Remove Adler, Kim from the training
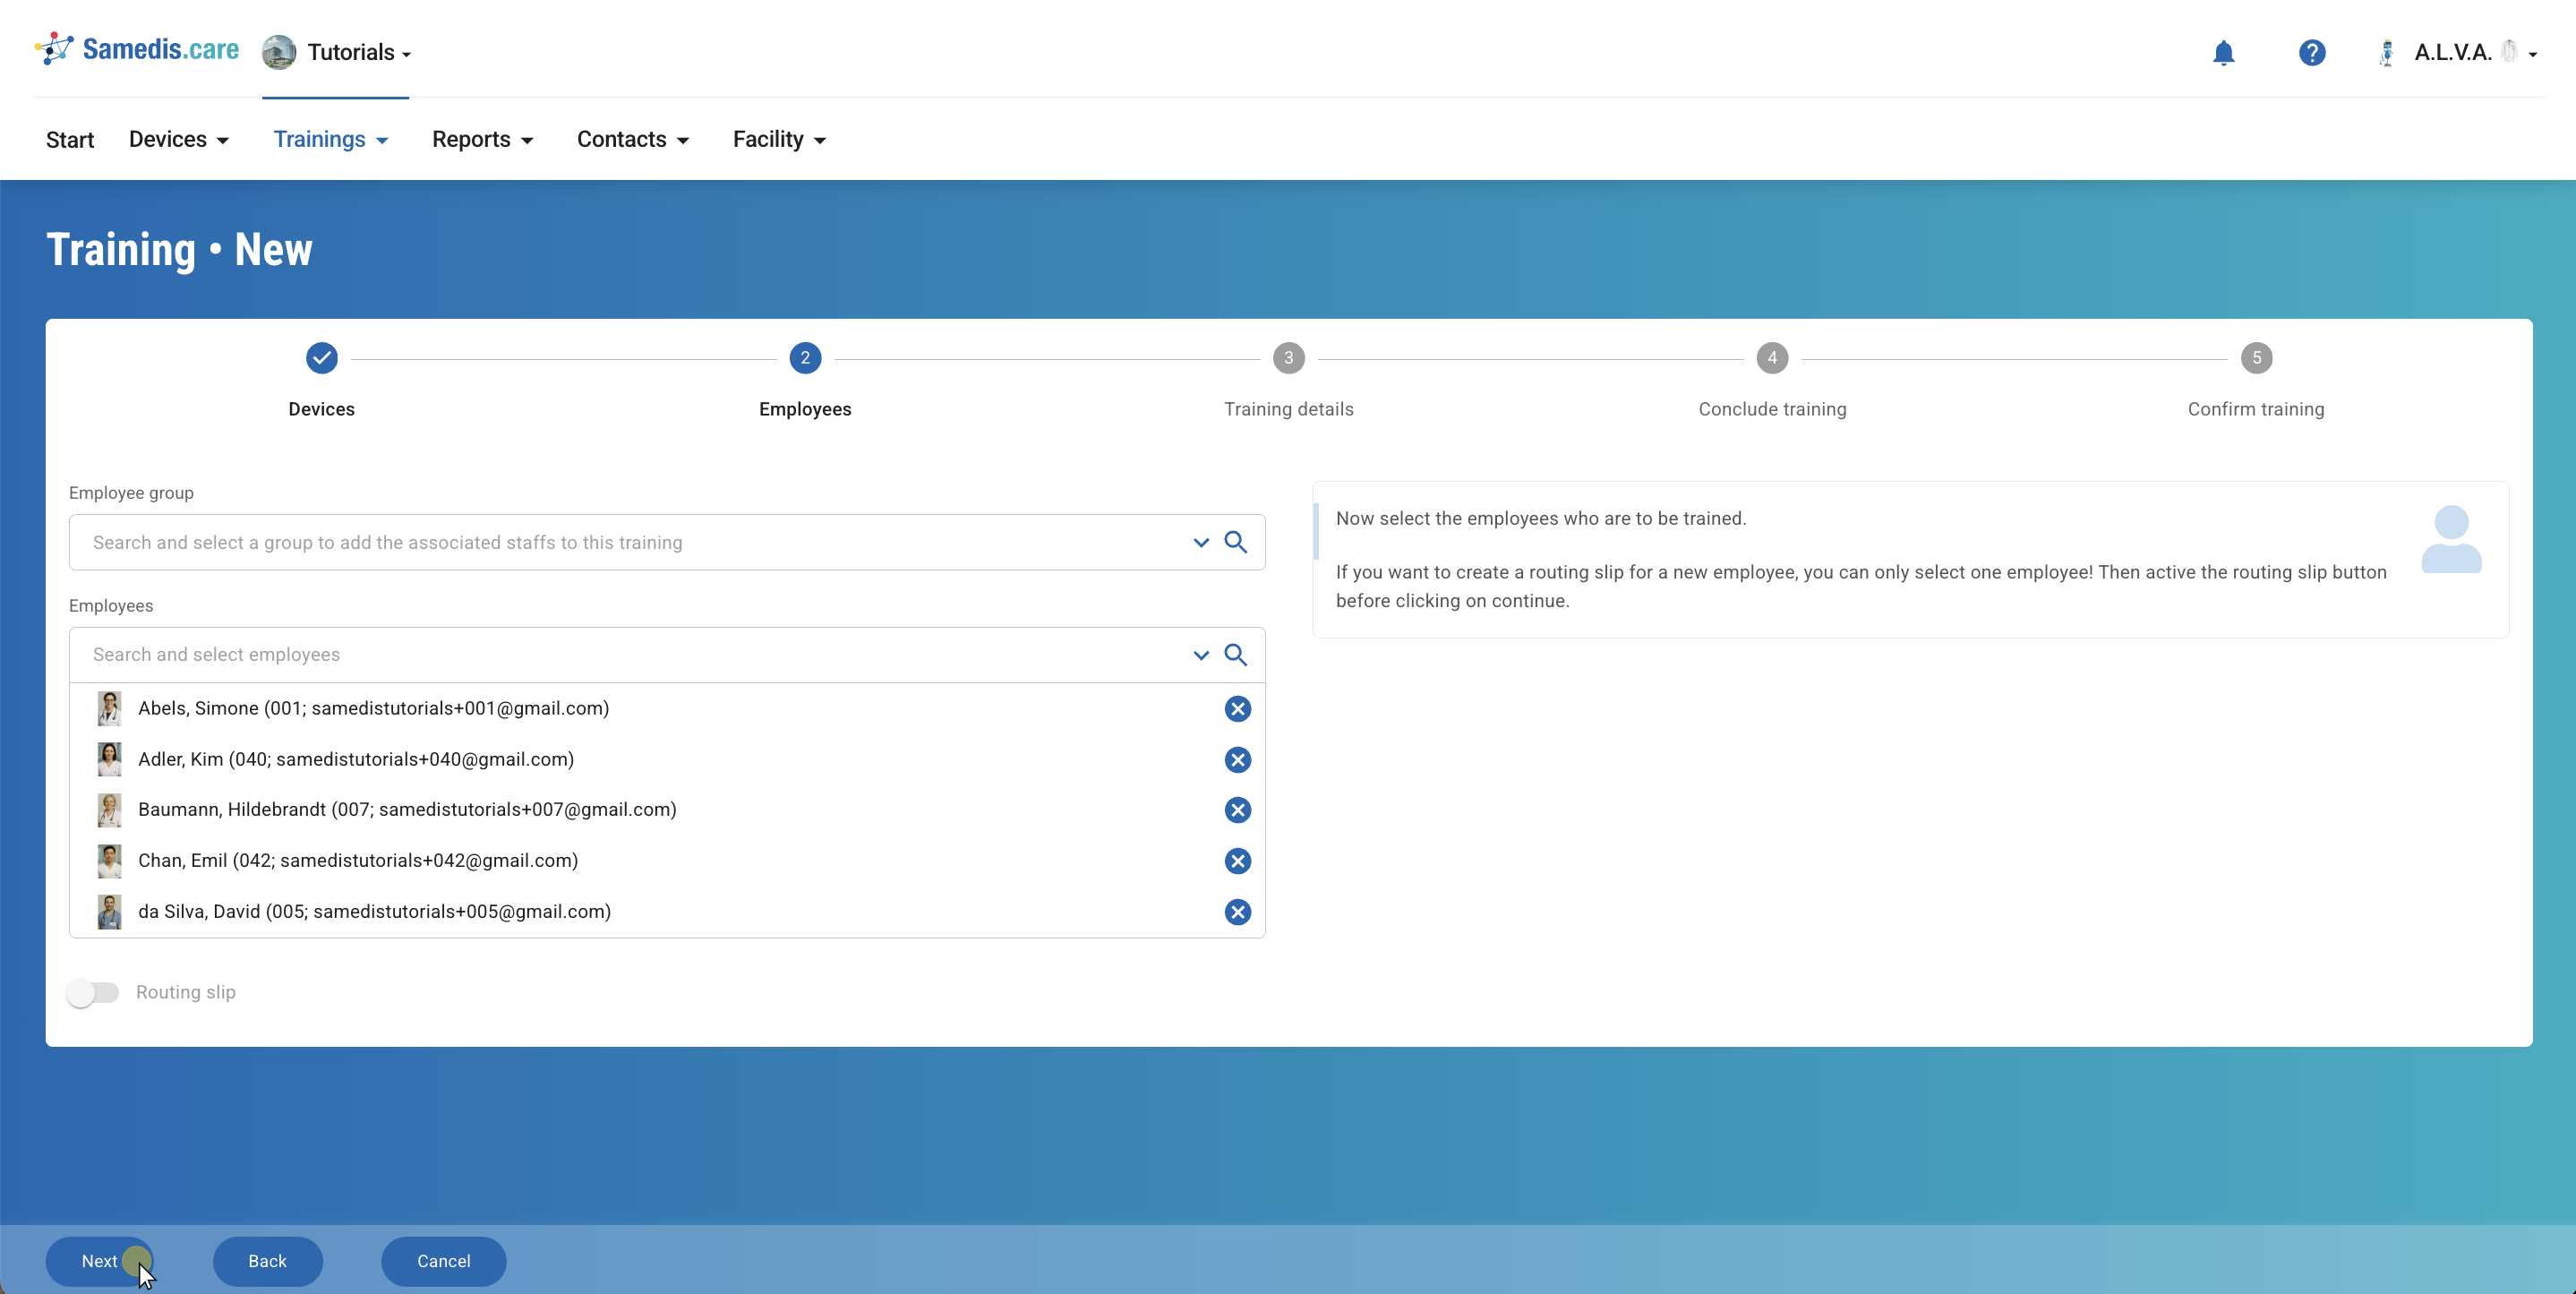 pos(1237,760)
